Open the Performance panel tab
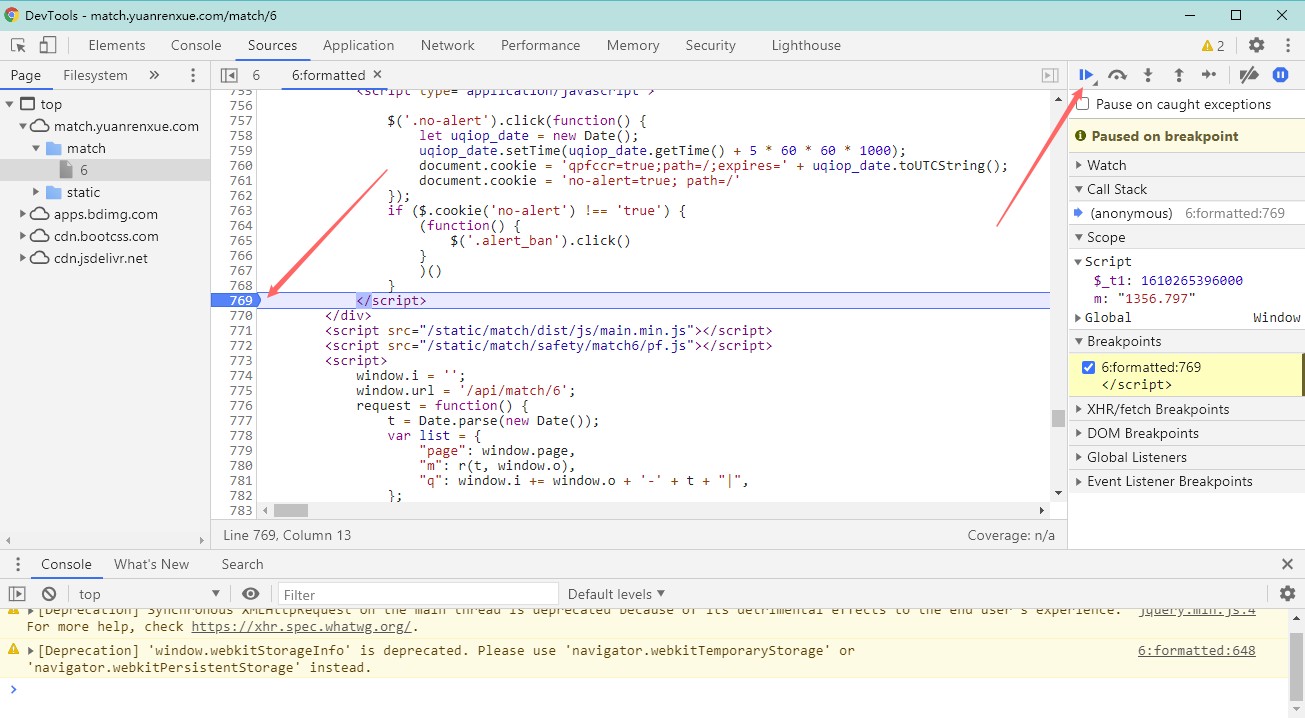This screenshot has width=1305, height=718. pos(540,45)
